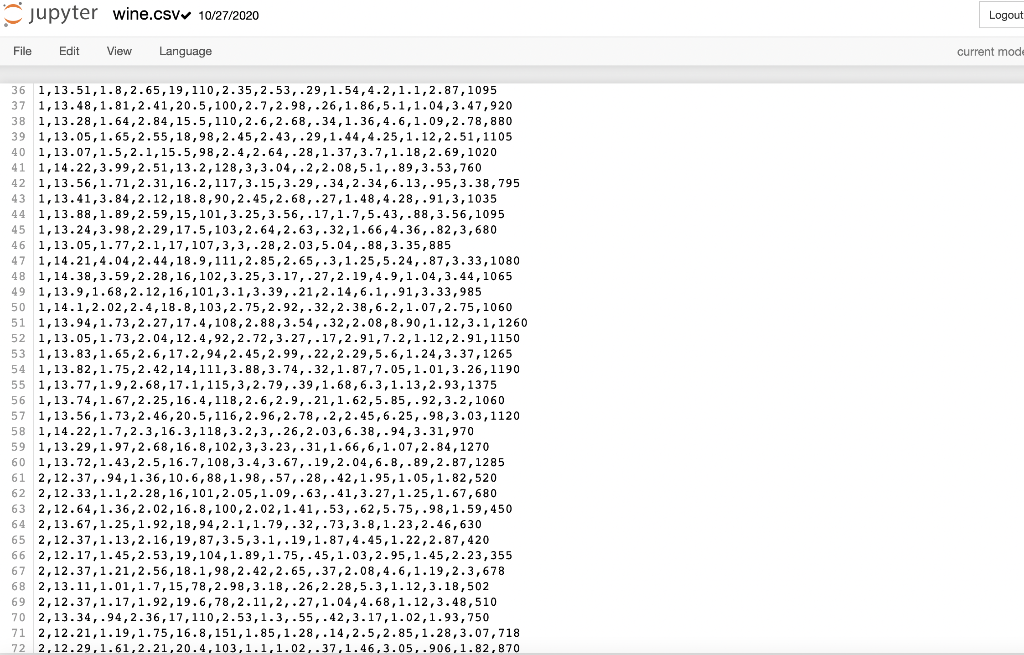Click the Logout button
The height and width of the screenshot is (655, 1024).
[x=1004, y=15]
